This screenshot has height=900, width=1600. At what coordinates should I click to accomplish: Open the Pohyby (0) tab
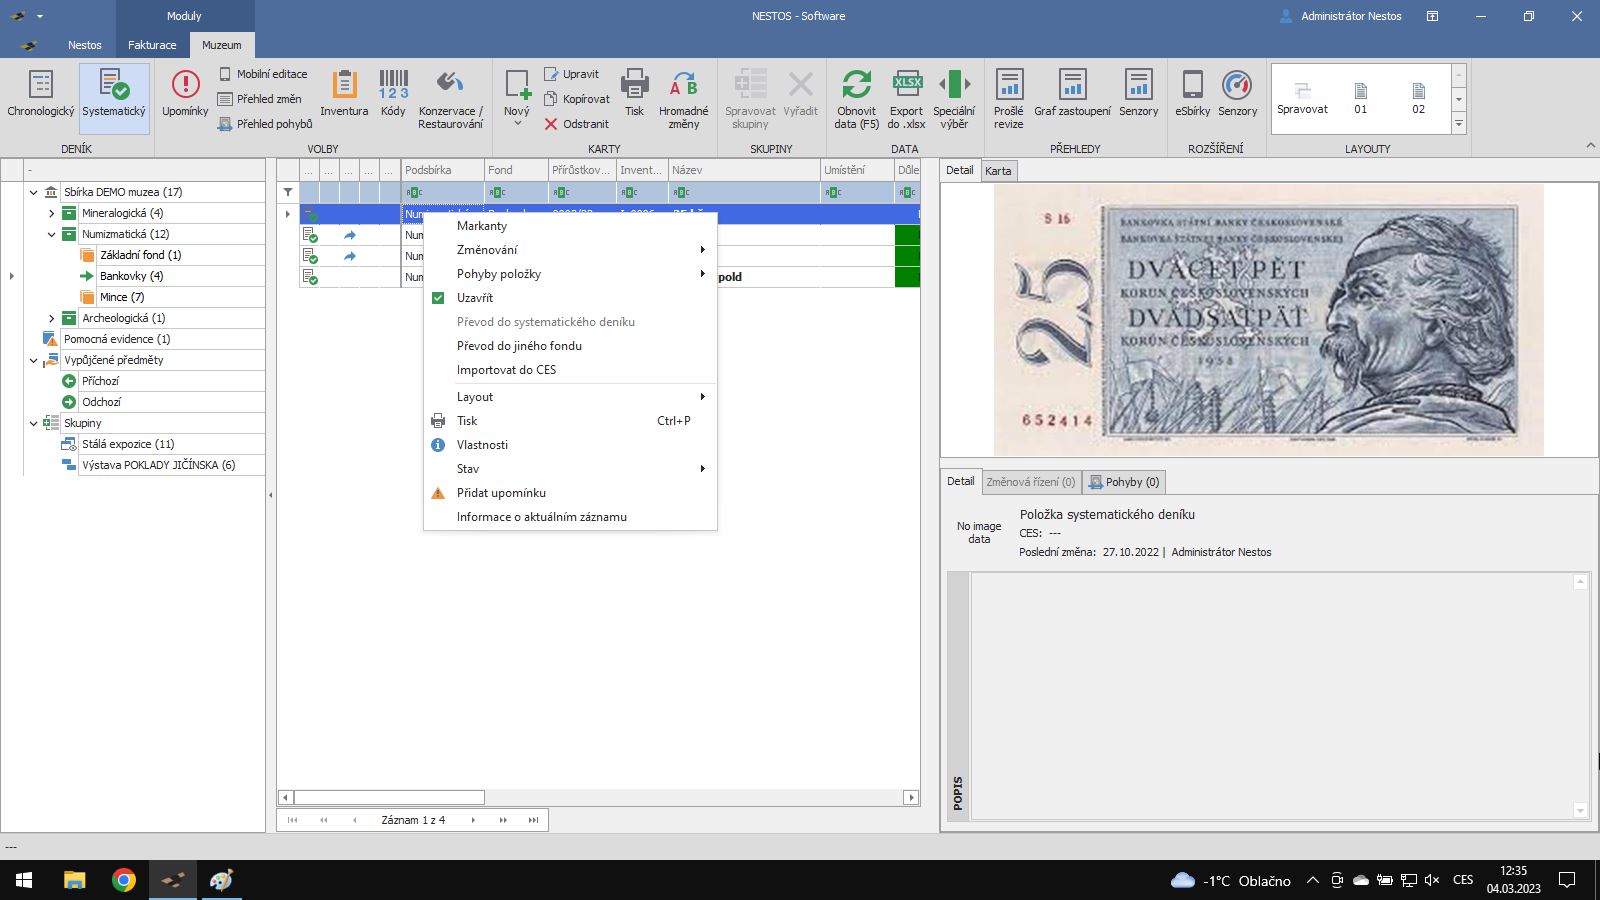[x=1124, y=482]
